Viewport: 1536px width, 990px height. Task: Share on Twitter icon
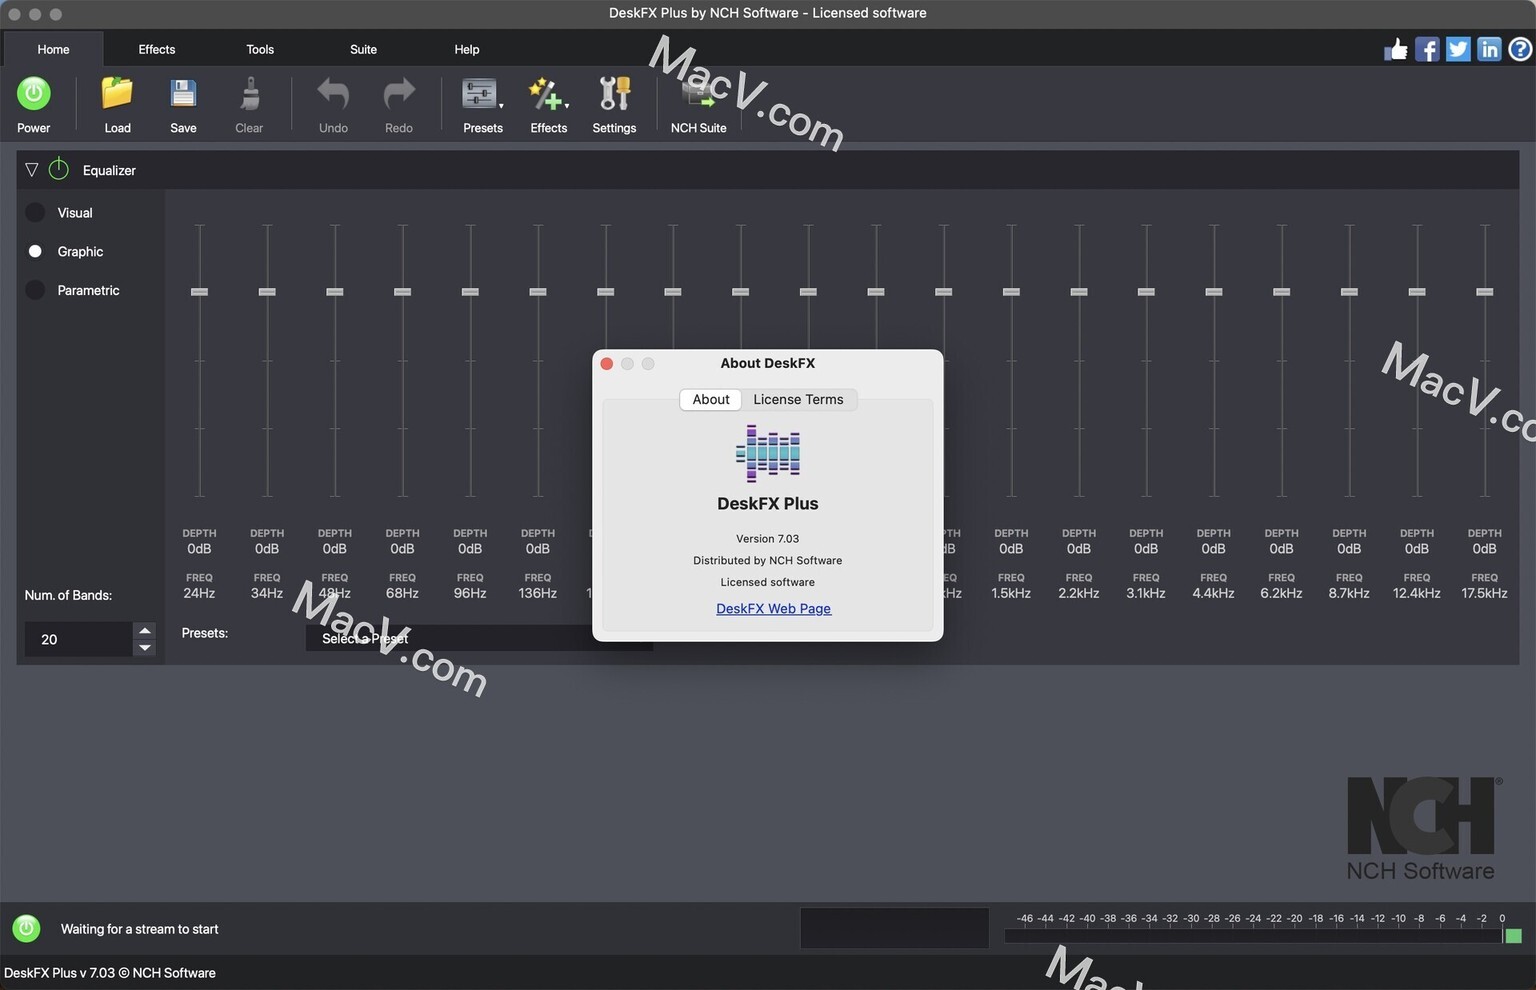[x=1458, y=49]
